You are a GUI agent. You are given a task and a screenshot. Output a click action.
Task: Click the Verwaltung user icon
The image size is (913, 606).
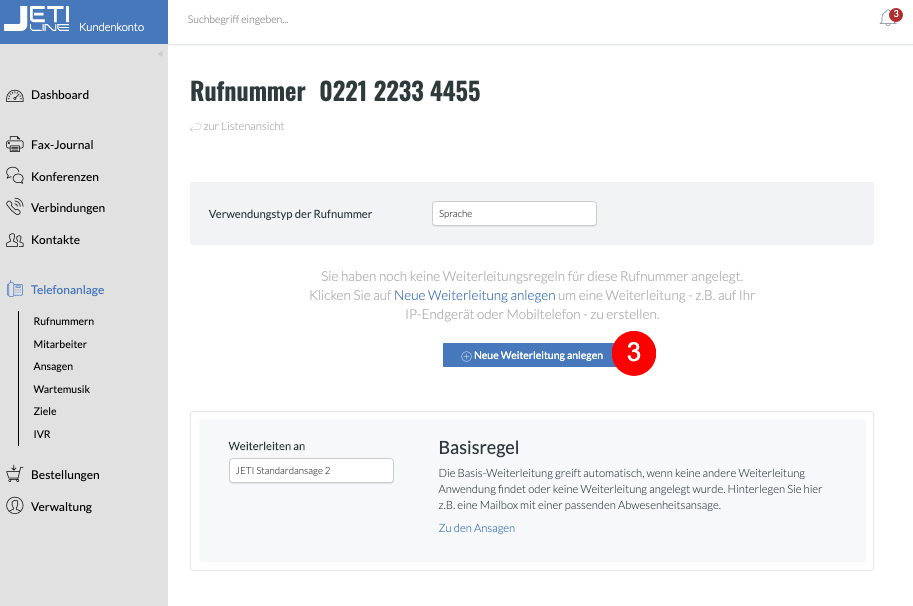pyautogui.click(x=14, y=507)
